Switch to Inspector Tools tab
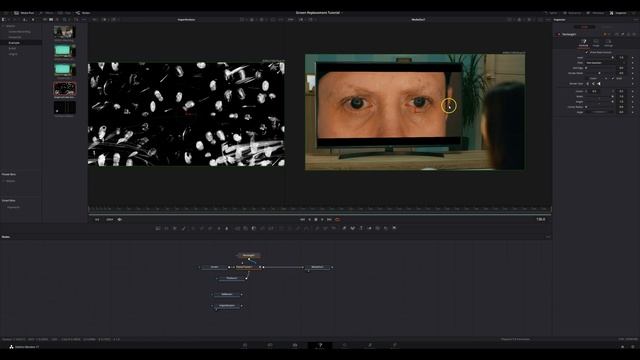 pos(585,27)
